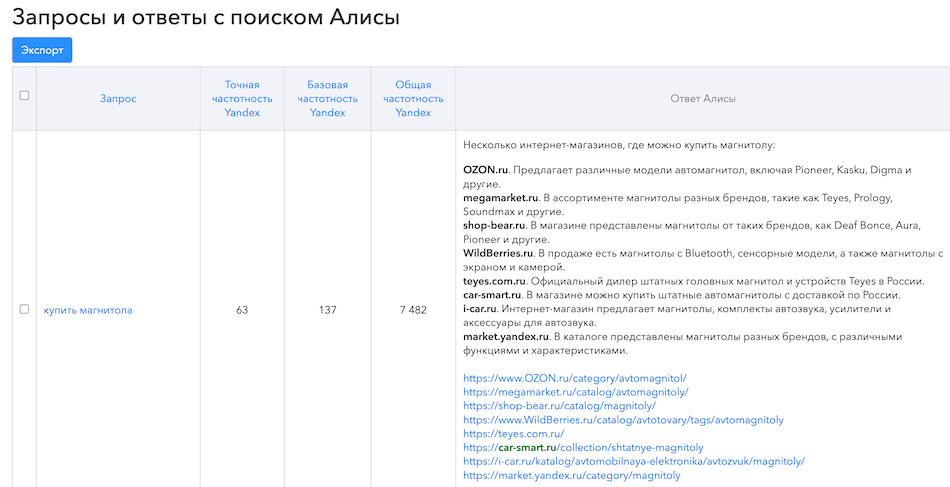Click bold car-smart.ru in the answer text
Image resolution: width=950 pixels, height=487 pixels.
492,296
